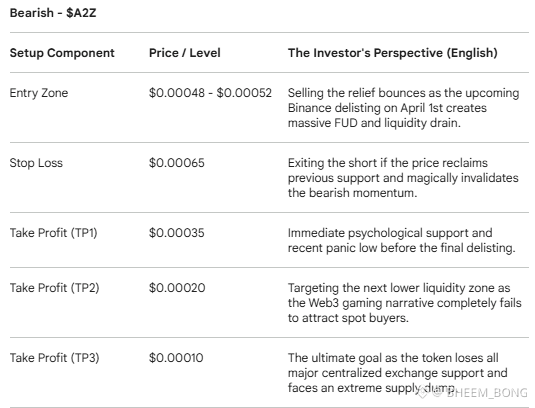Screen dimensions: 535x408
Task: Click the BHEEM_BONG watermark logo
Action: 422,392
